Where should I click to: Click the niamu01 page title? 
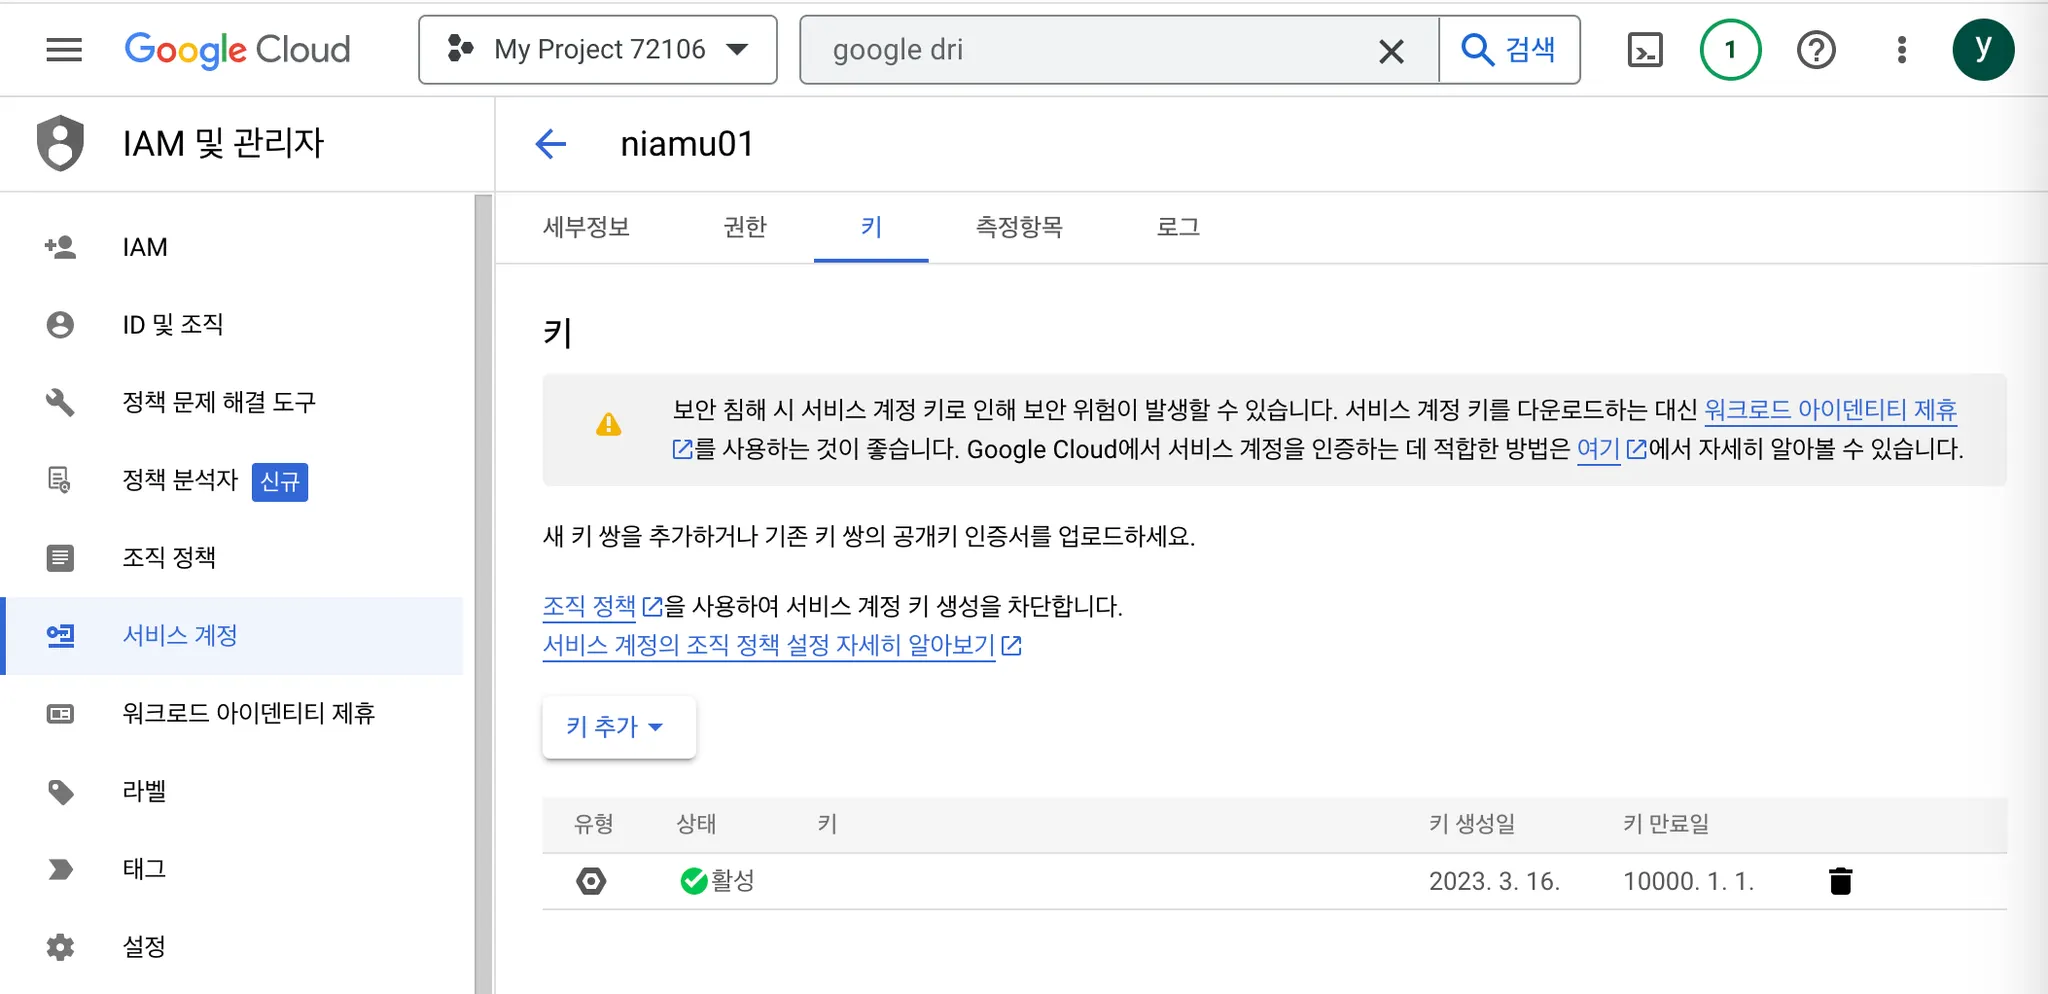tap(687, 144)
